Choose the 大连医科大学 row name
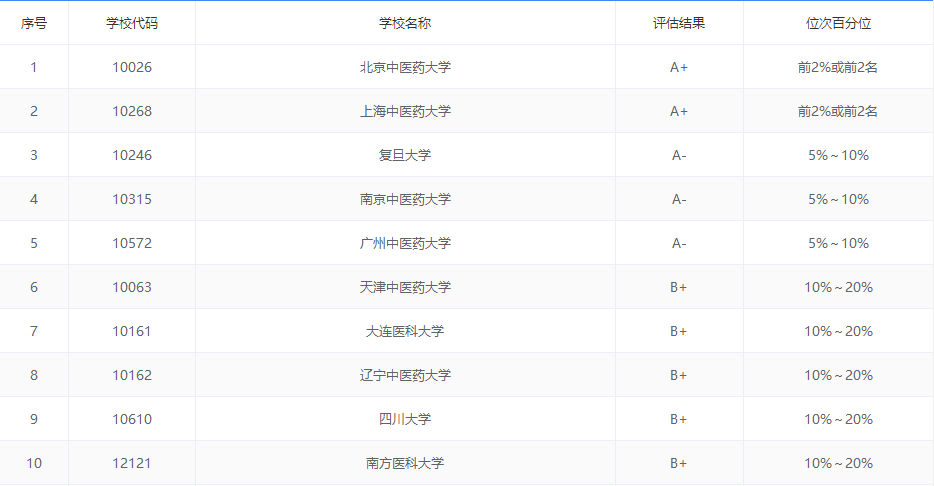The height and width of the screenshot is (486, 934). pos(405,331)
